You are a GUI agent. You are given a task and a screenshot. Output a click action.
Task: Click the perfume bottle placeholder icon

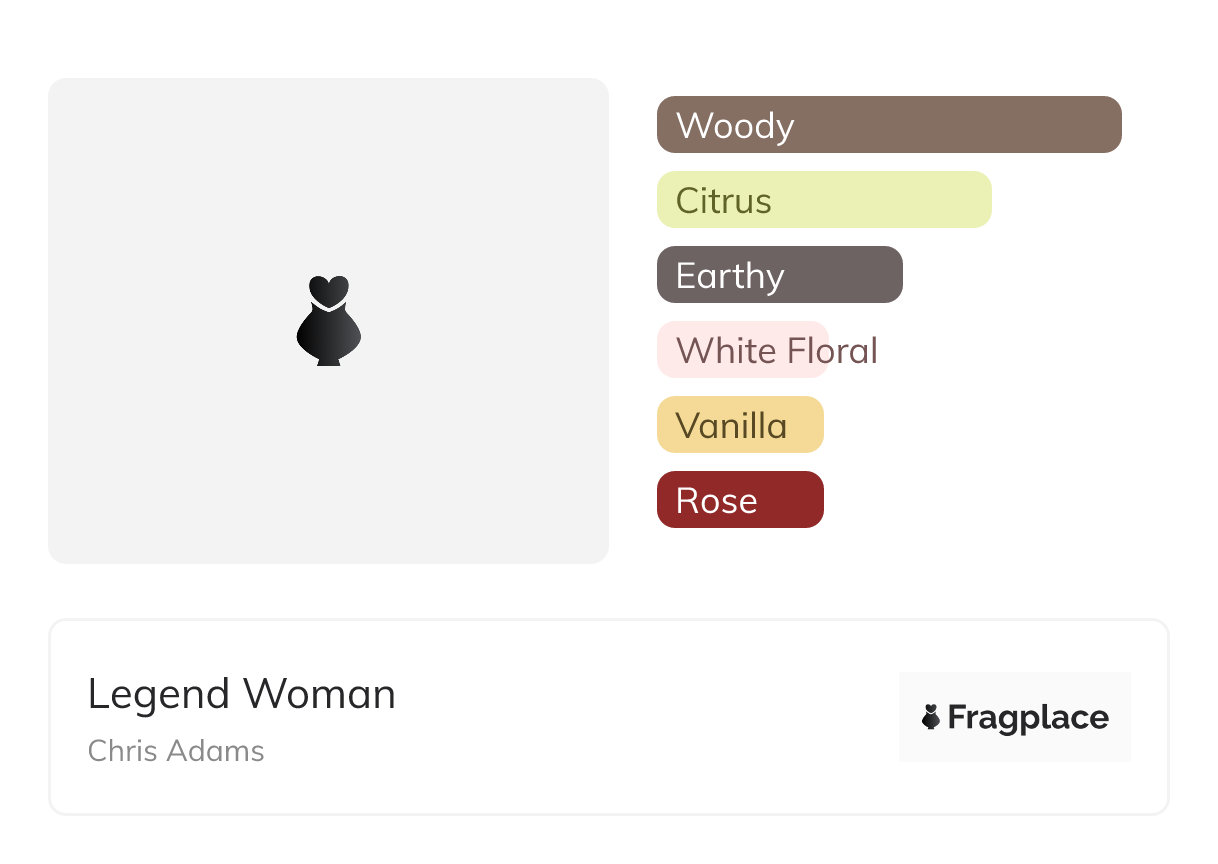click(328, 320)
